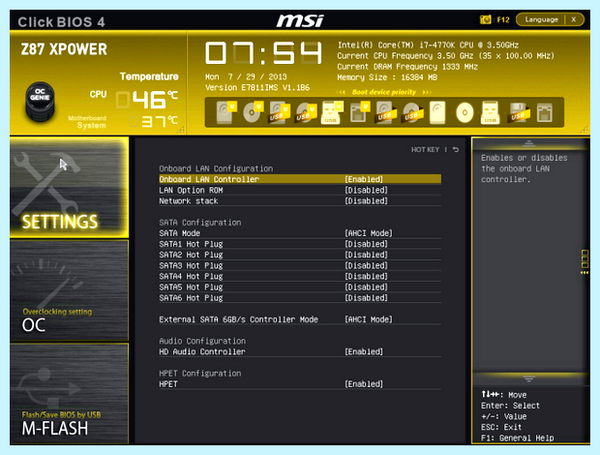Click the date Mon 7 / 29 / 2013
Screen dimensions: 600x455
pos(246,77)
